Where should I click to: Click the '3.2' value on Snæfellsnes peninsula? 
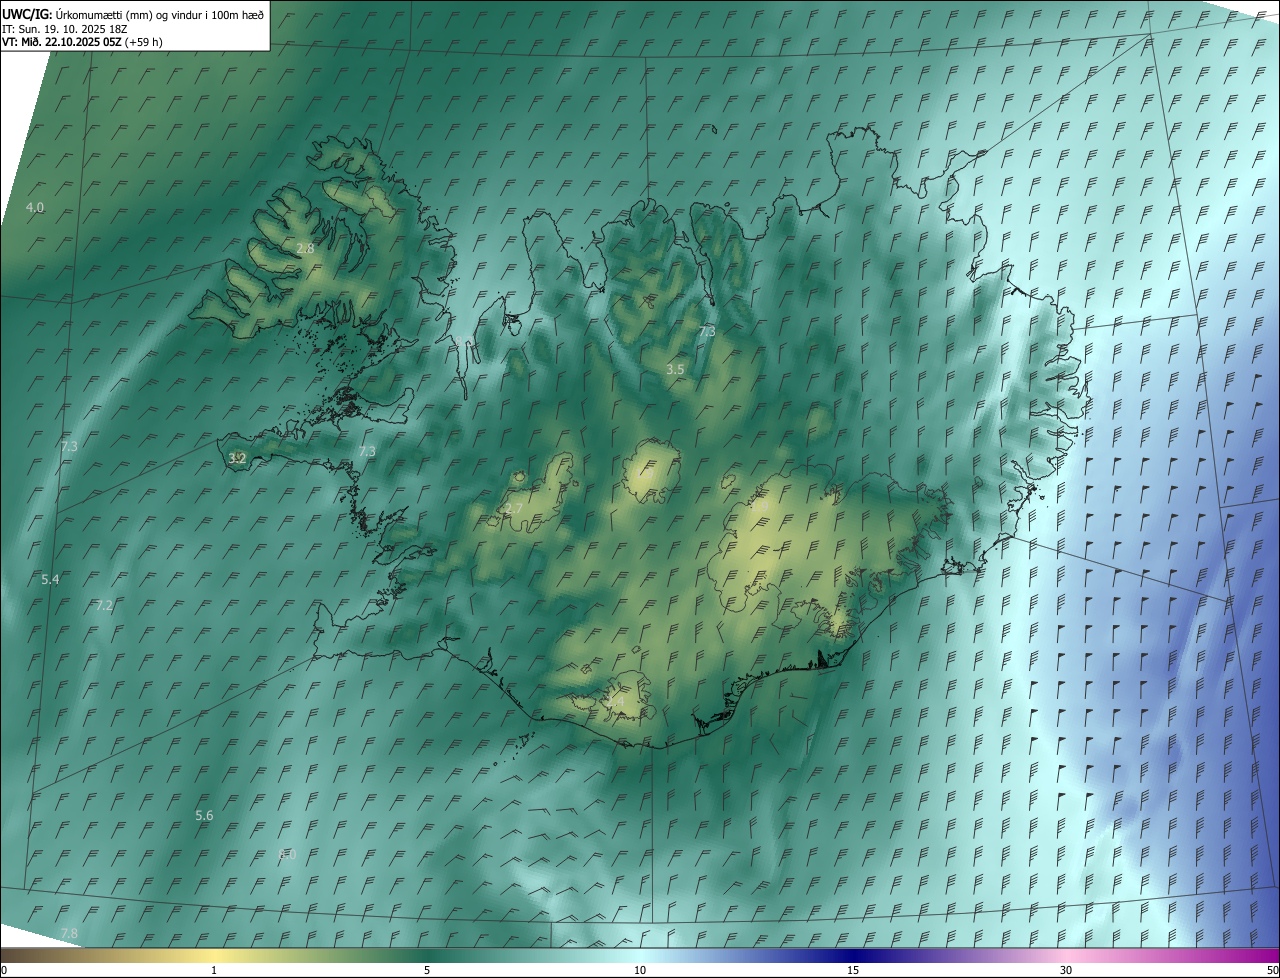click(x=237, y=458)
